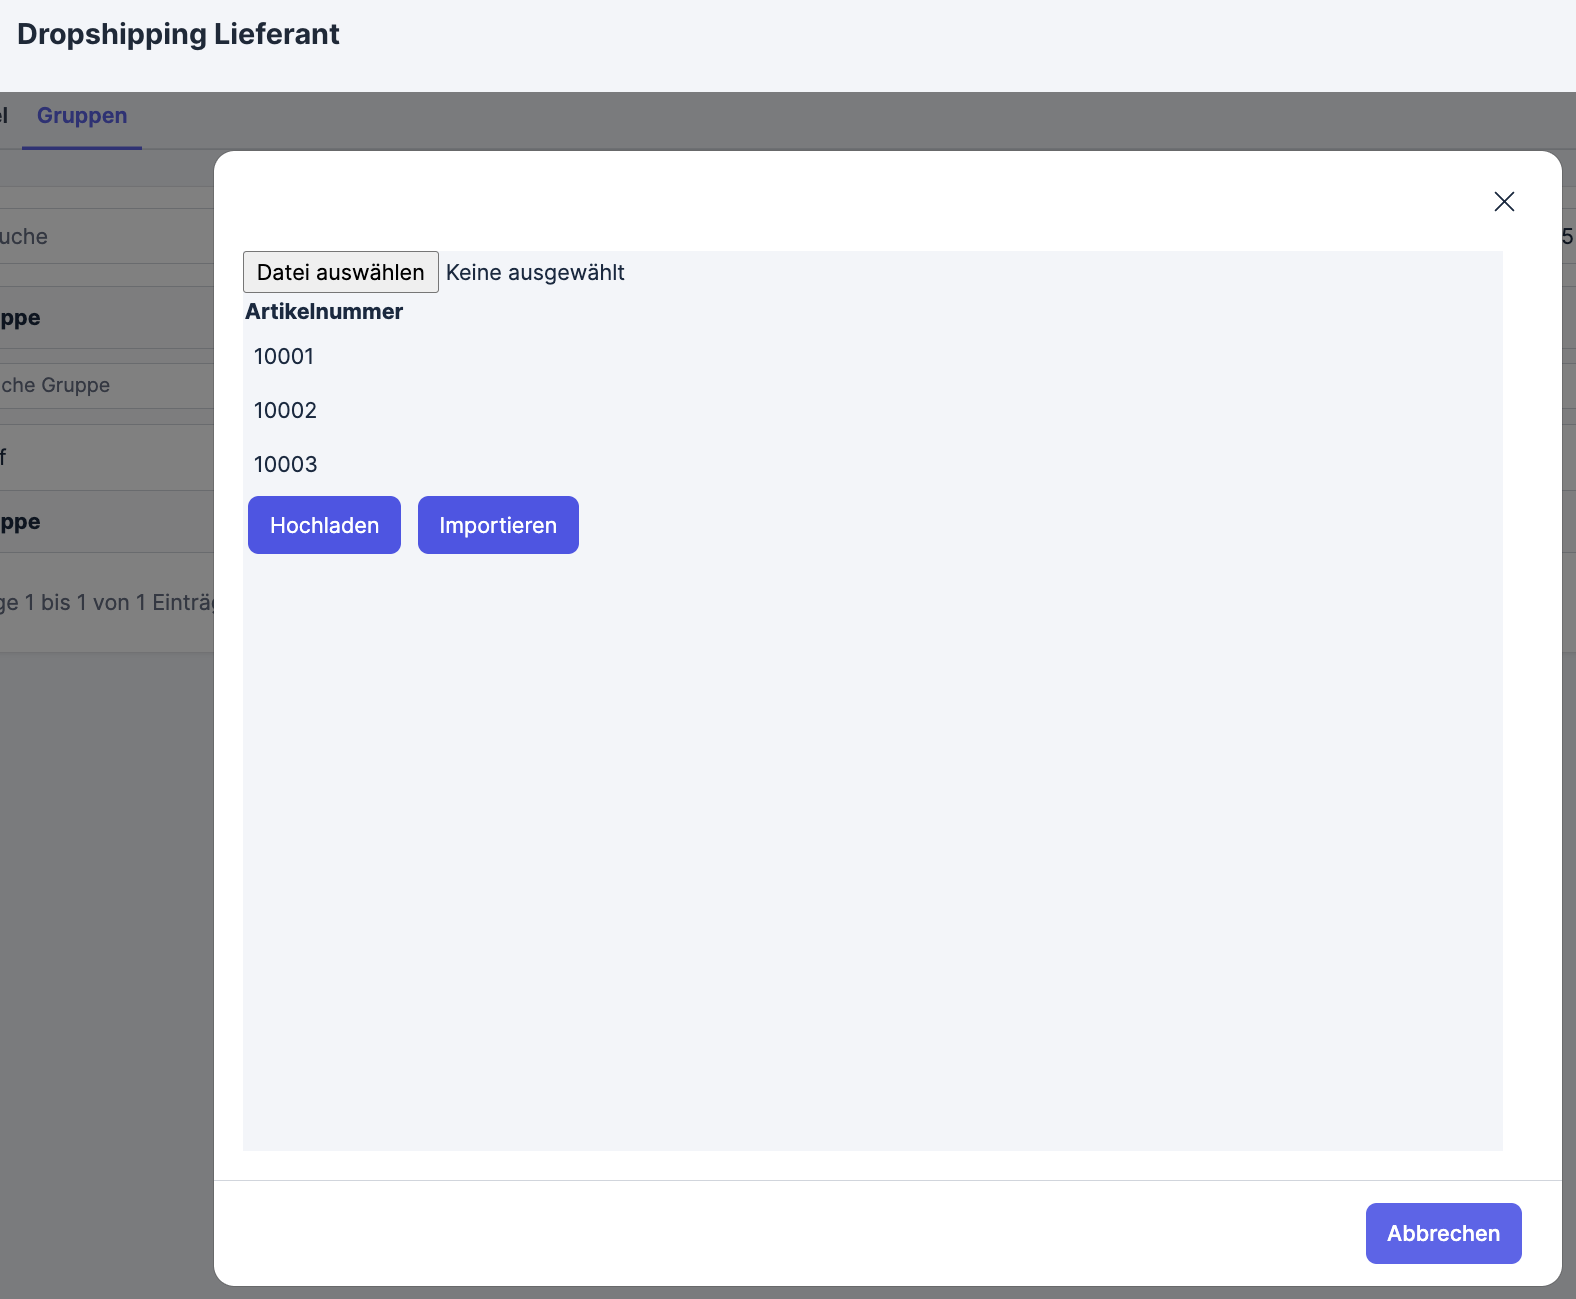Close the dialog with the X icon

(x=1503, y=202)
